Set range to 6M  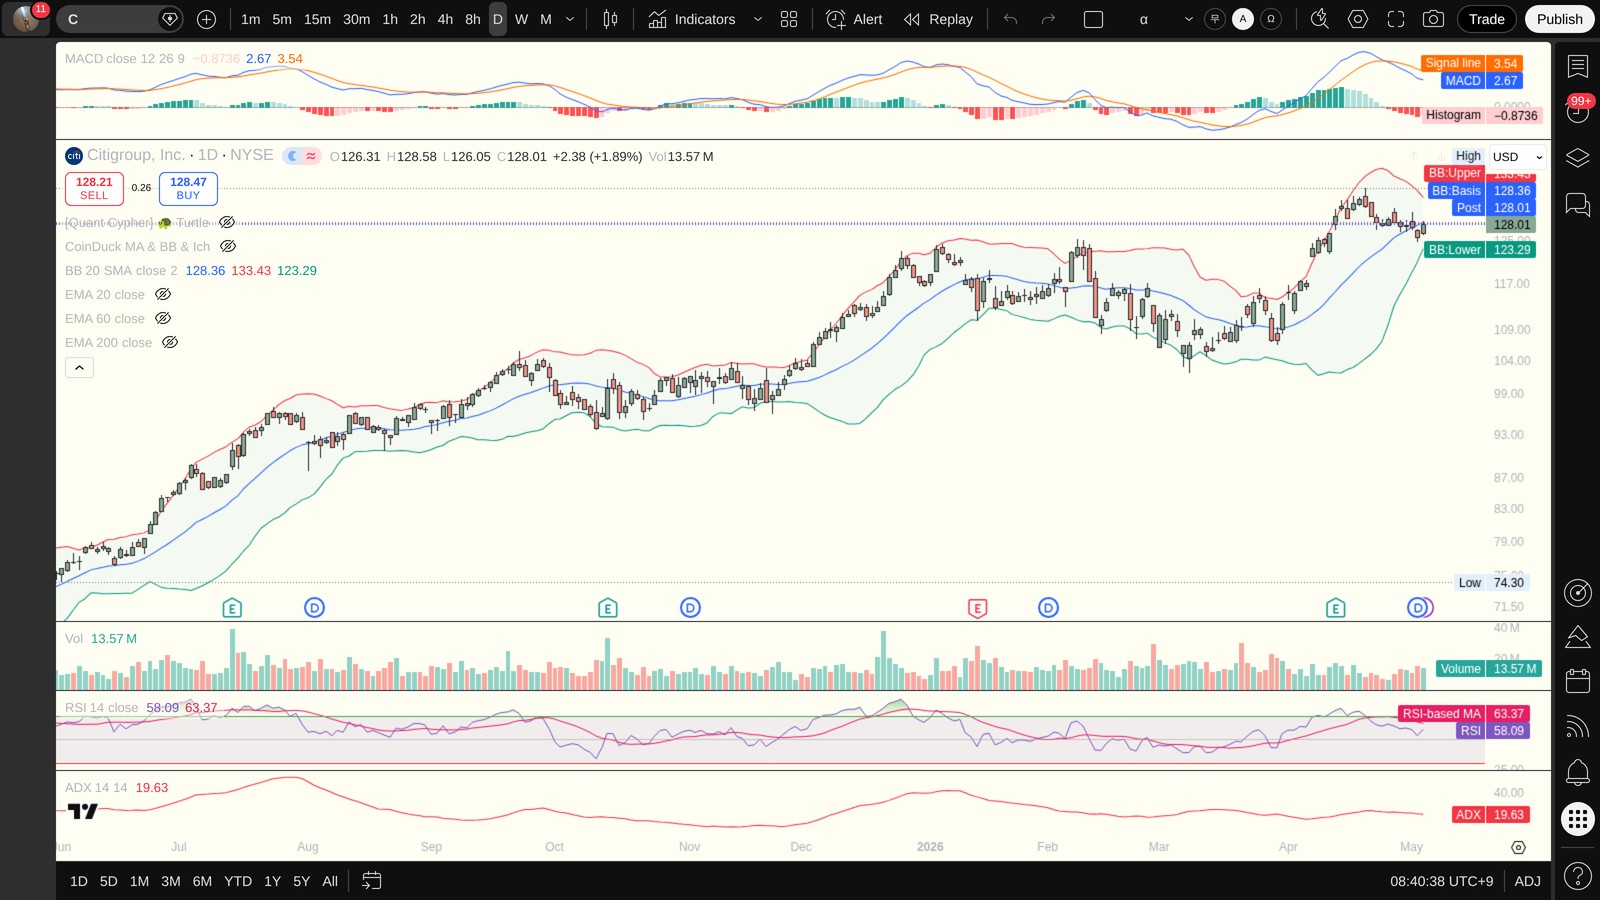click(202, 881)
